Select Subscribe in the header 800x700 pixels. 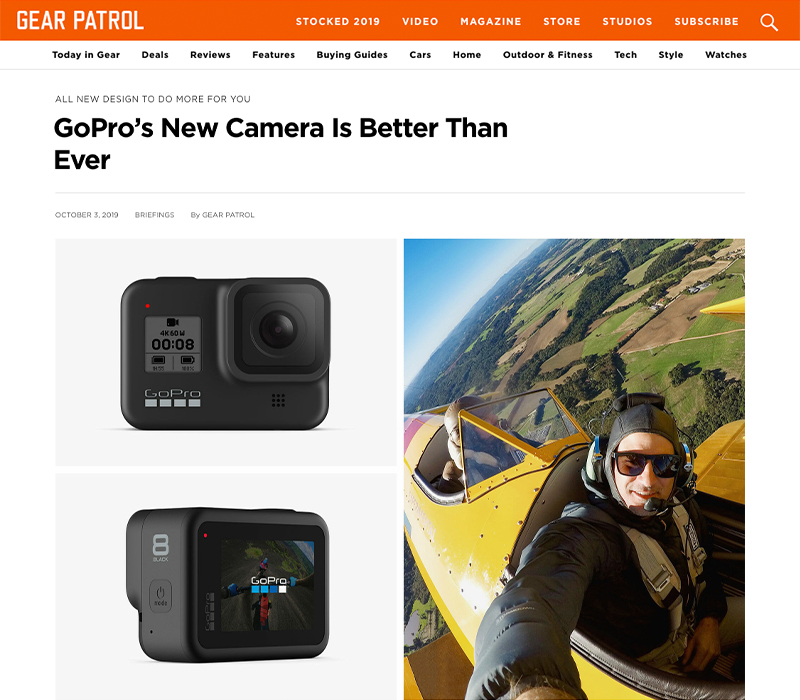tap(706, 21)
